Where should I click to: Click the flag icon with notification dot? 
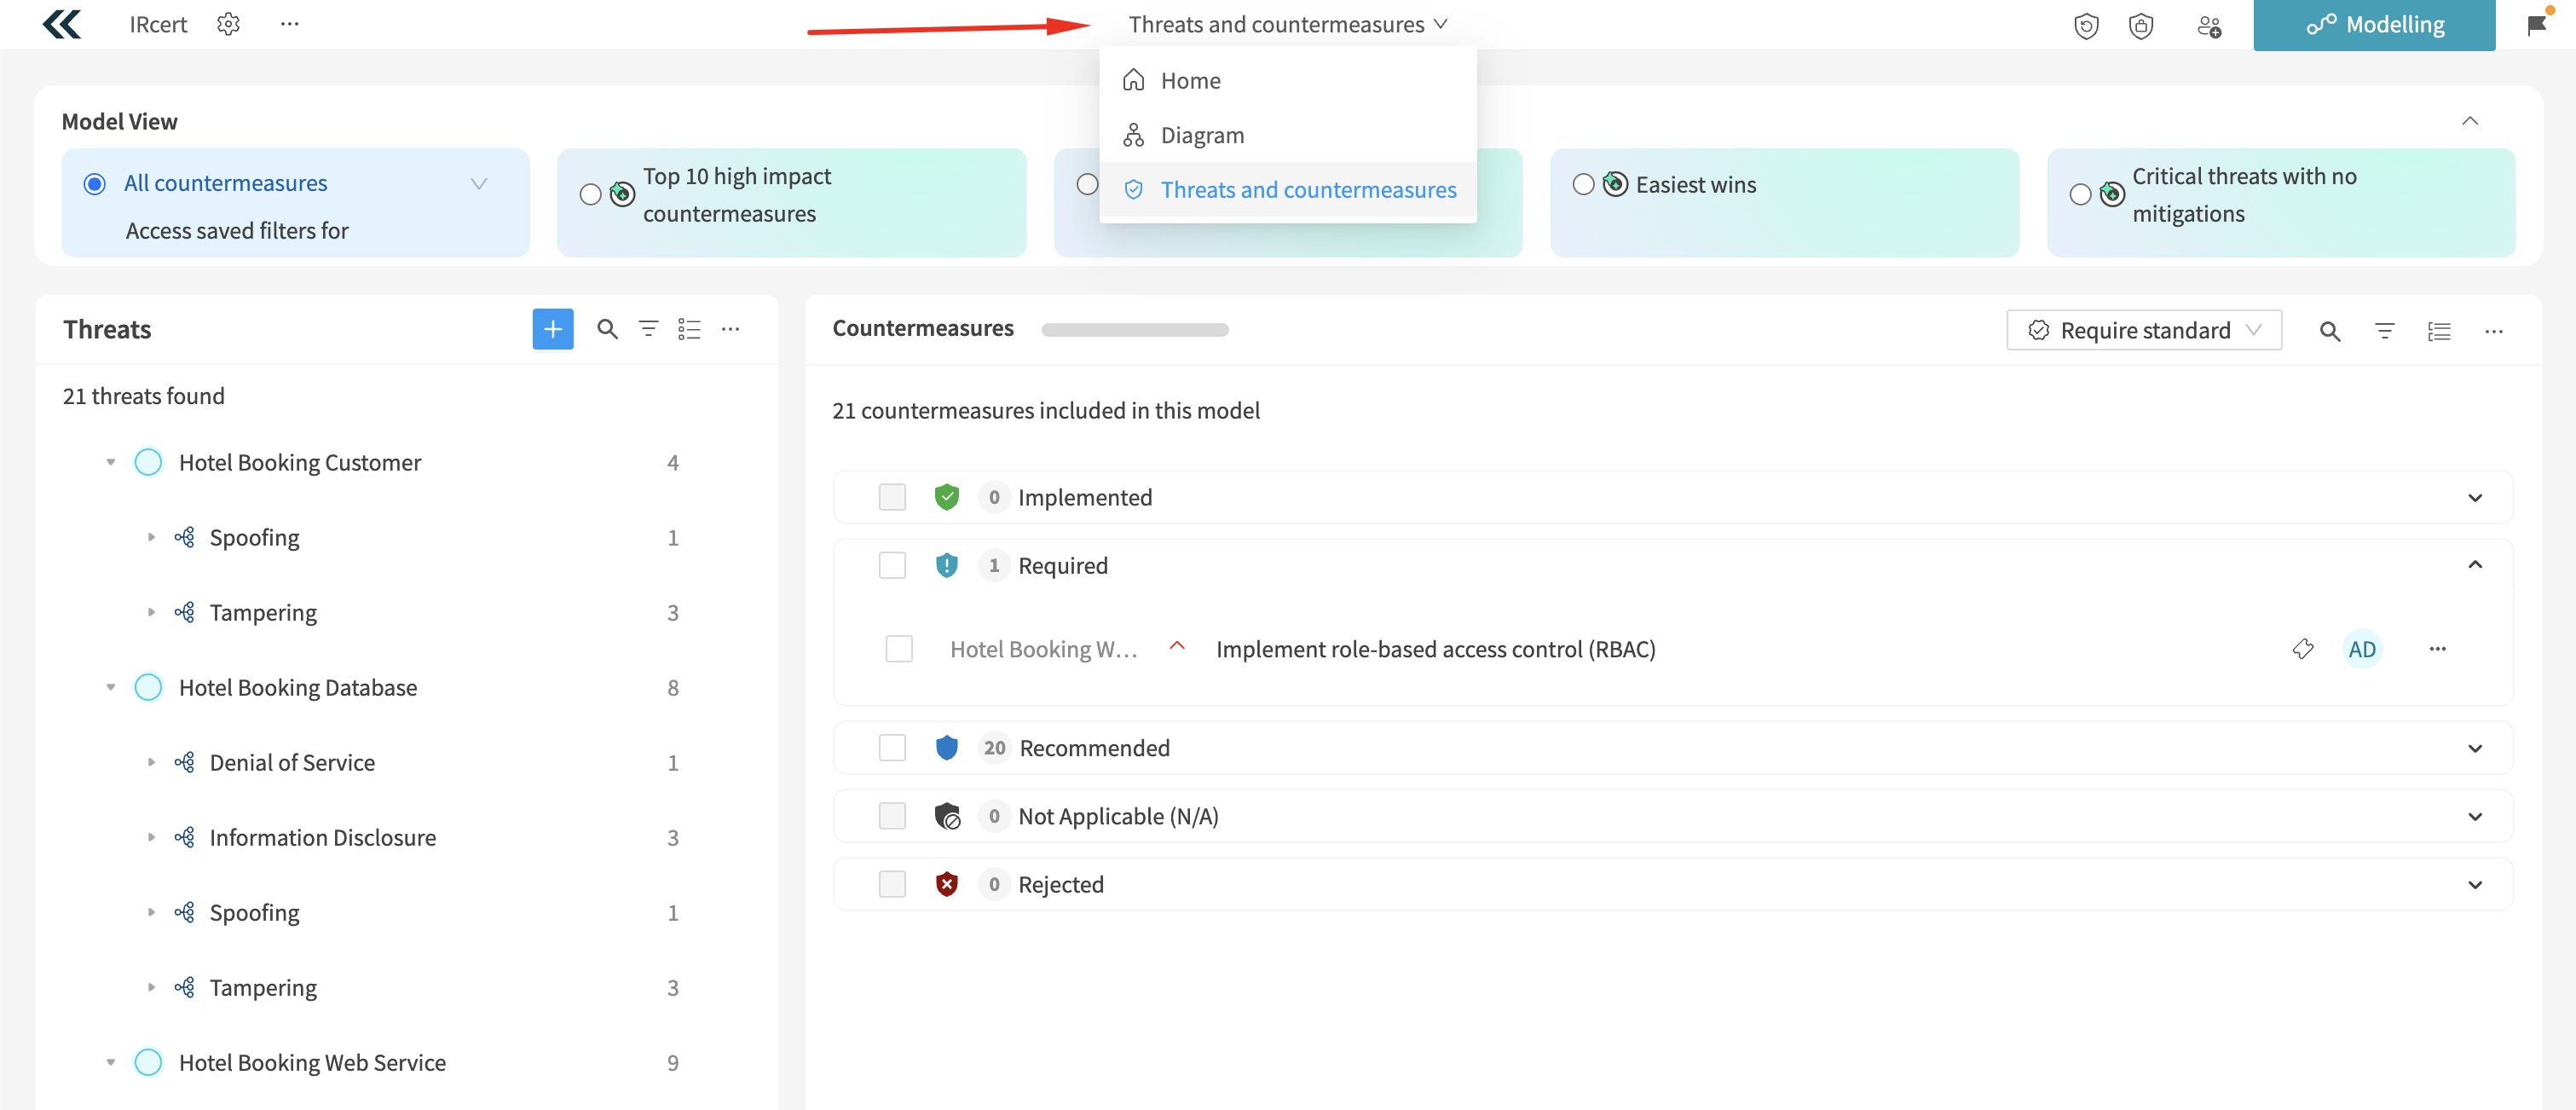pyautogui.click(x=2537, y=24)
